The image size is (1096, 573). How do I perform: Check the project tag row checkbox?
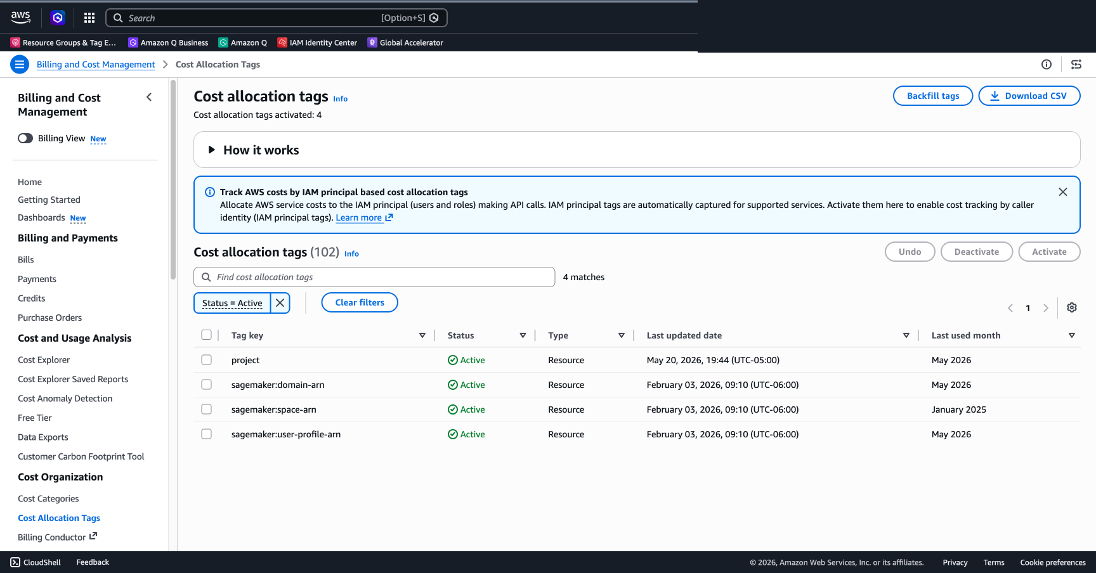point(206,360)
